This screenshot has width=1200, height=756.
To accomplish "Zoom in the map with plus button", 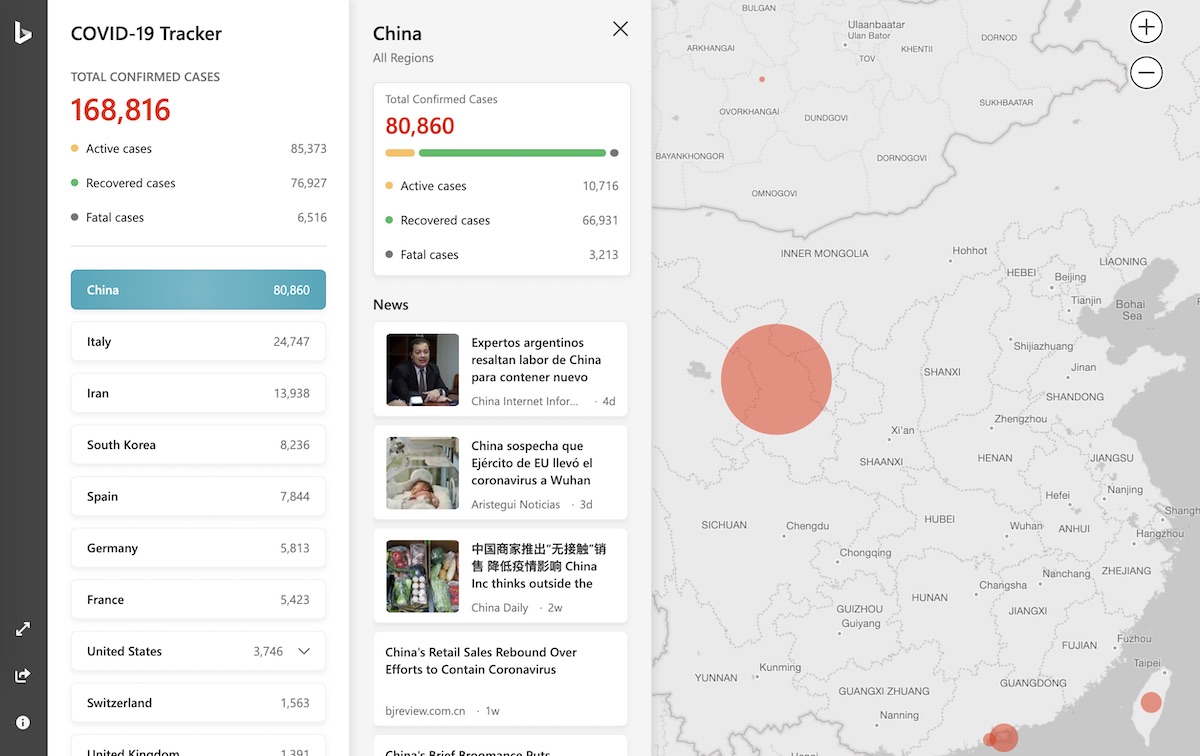I will pyautogui.click(x=1146, y=27).
